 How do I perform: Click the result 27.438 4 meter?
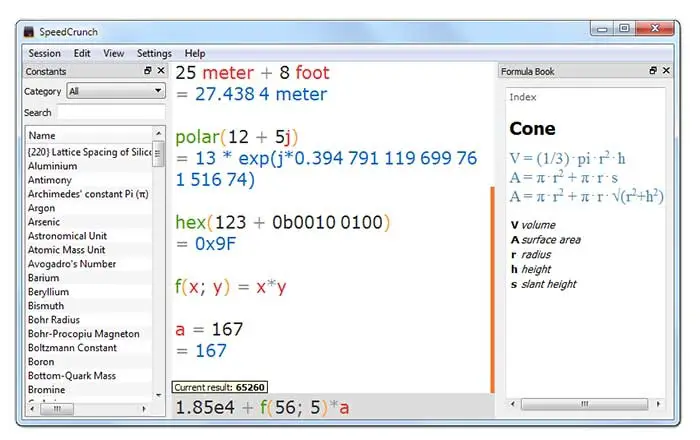[261, 94]
